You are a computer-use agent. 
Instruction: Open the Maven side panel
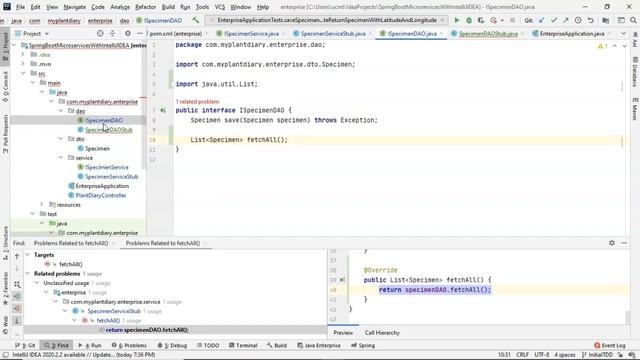635,108
